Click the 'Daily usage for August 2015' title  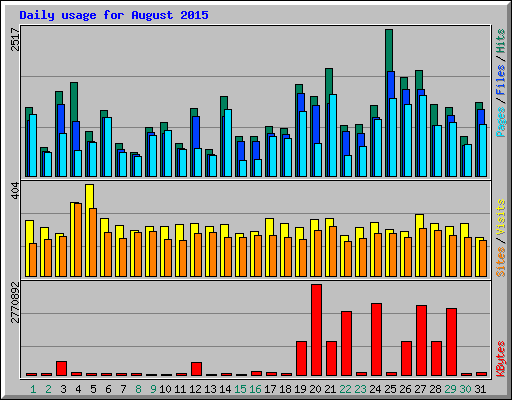click(x=114, y=15)
